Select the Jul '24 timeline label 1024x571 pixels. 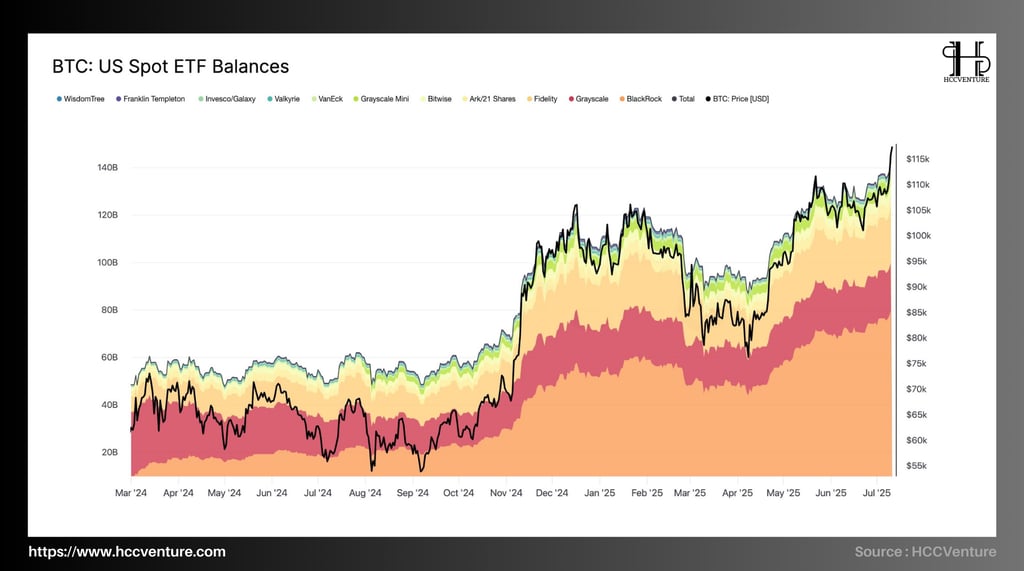(317, 493)
